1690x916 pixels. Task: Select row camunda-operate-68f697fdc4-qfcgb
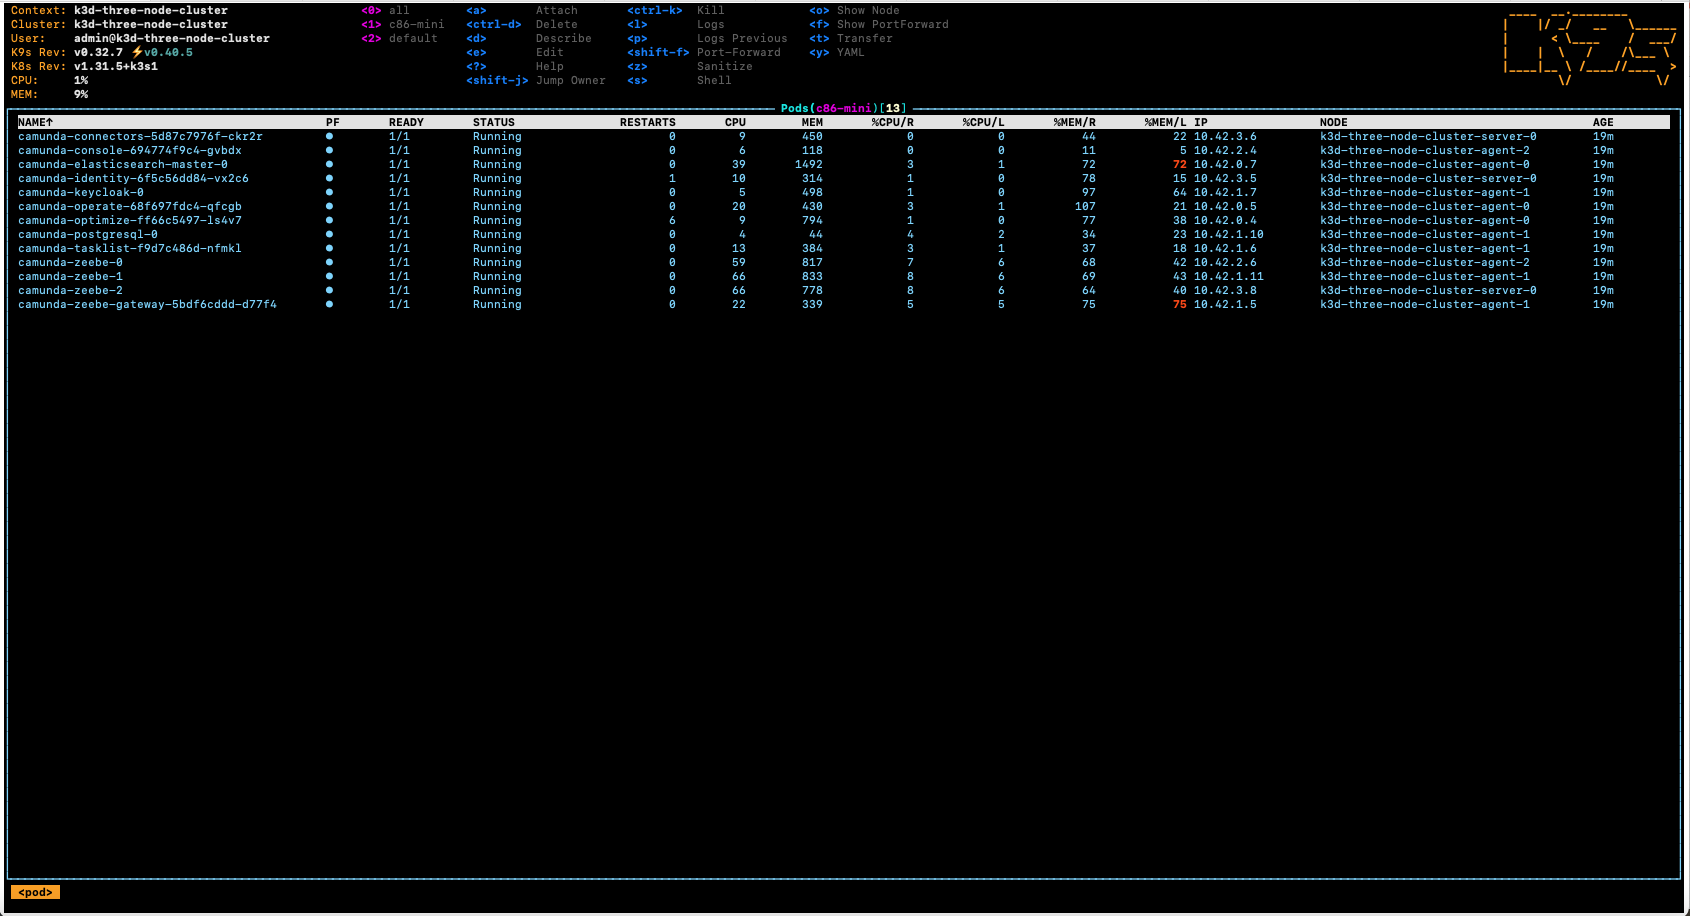coord(843,206)
